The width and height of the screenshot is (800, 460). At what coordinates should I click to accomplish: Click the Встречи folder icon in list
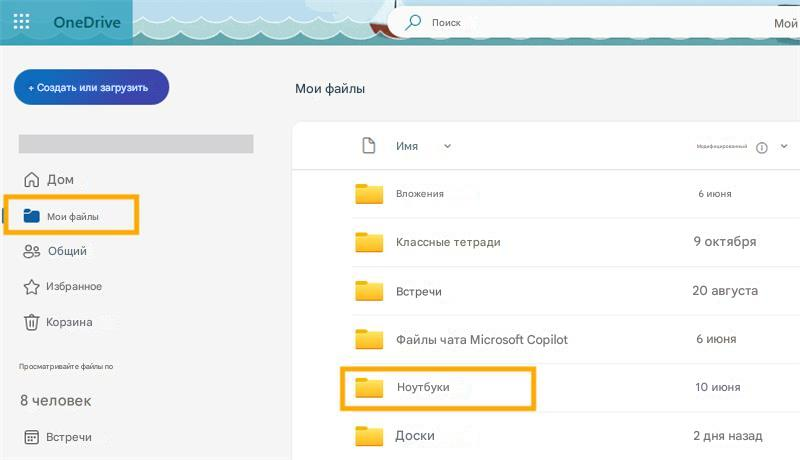369,291
